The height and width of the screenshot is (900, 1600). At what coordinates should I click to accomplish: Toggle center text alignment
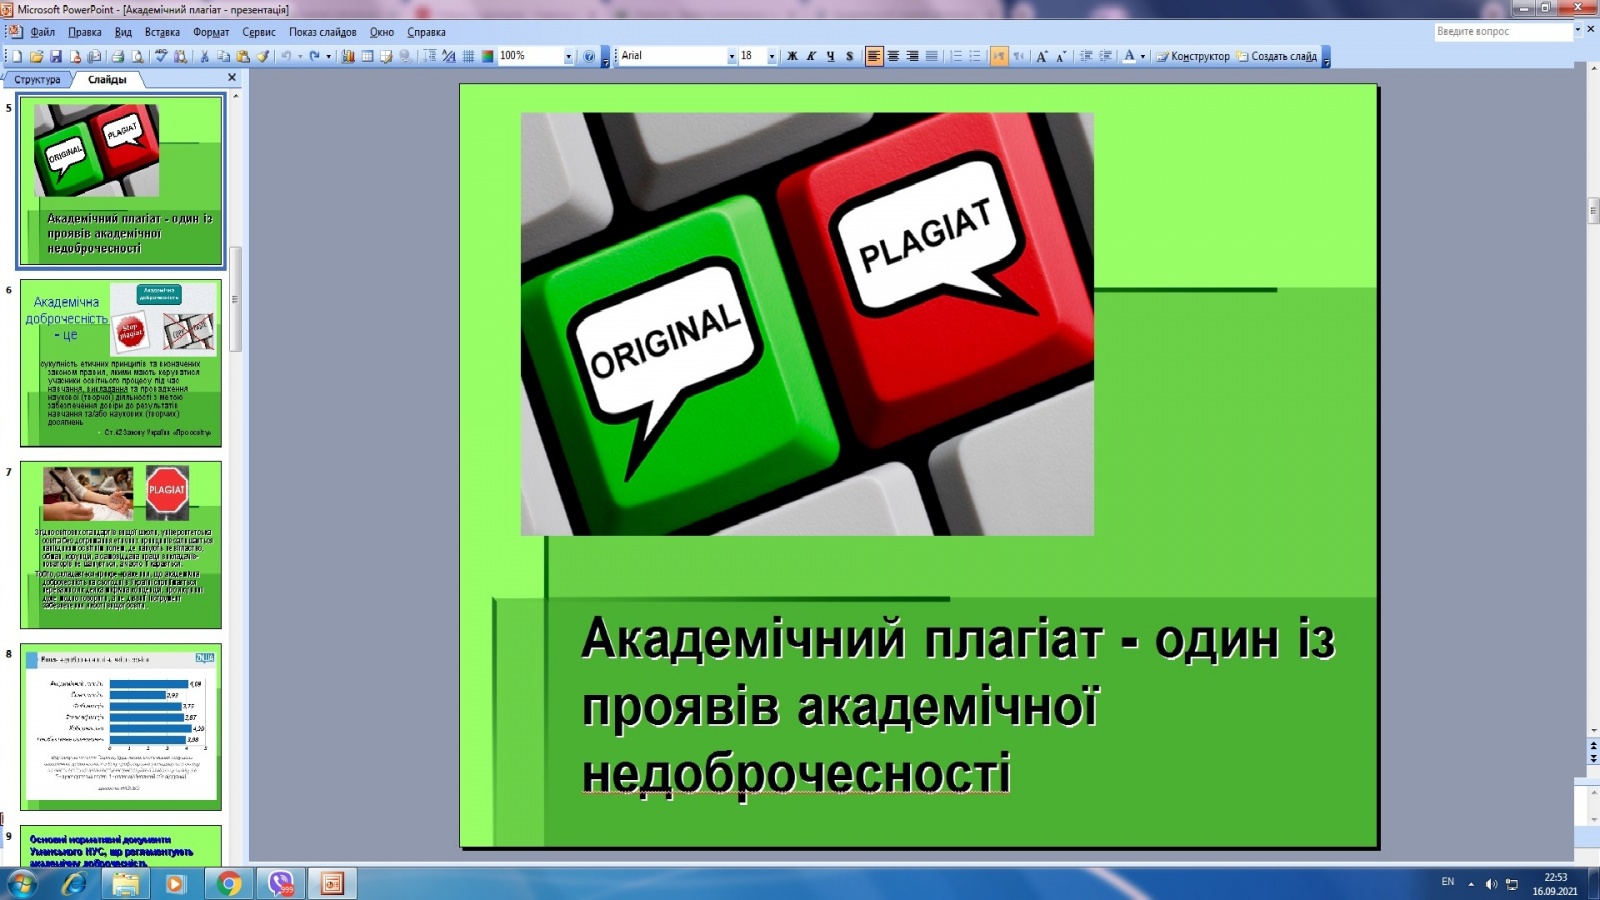pyautogui.click(x=893, y=56)
